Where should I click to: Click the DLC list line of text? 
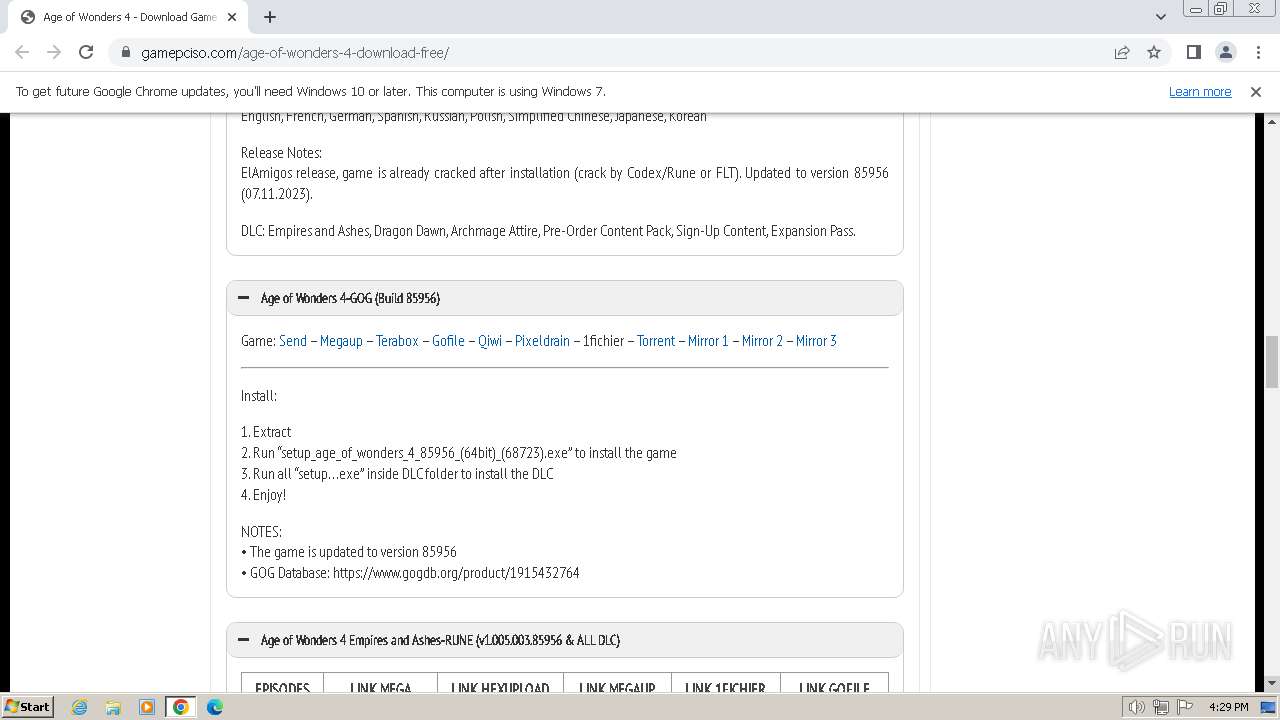pos(548,231)
